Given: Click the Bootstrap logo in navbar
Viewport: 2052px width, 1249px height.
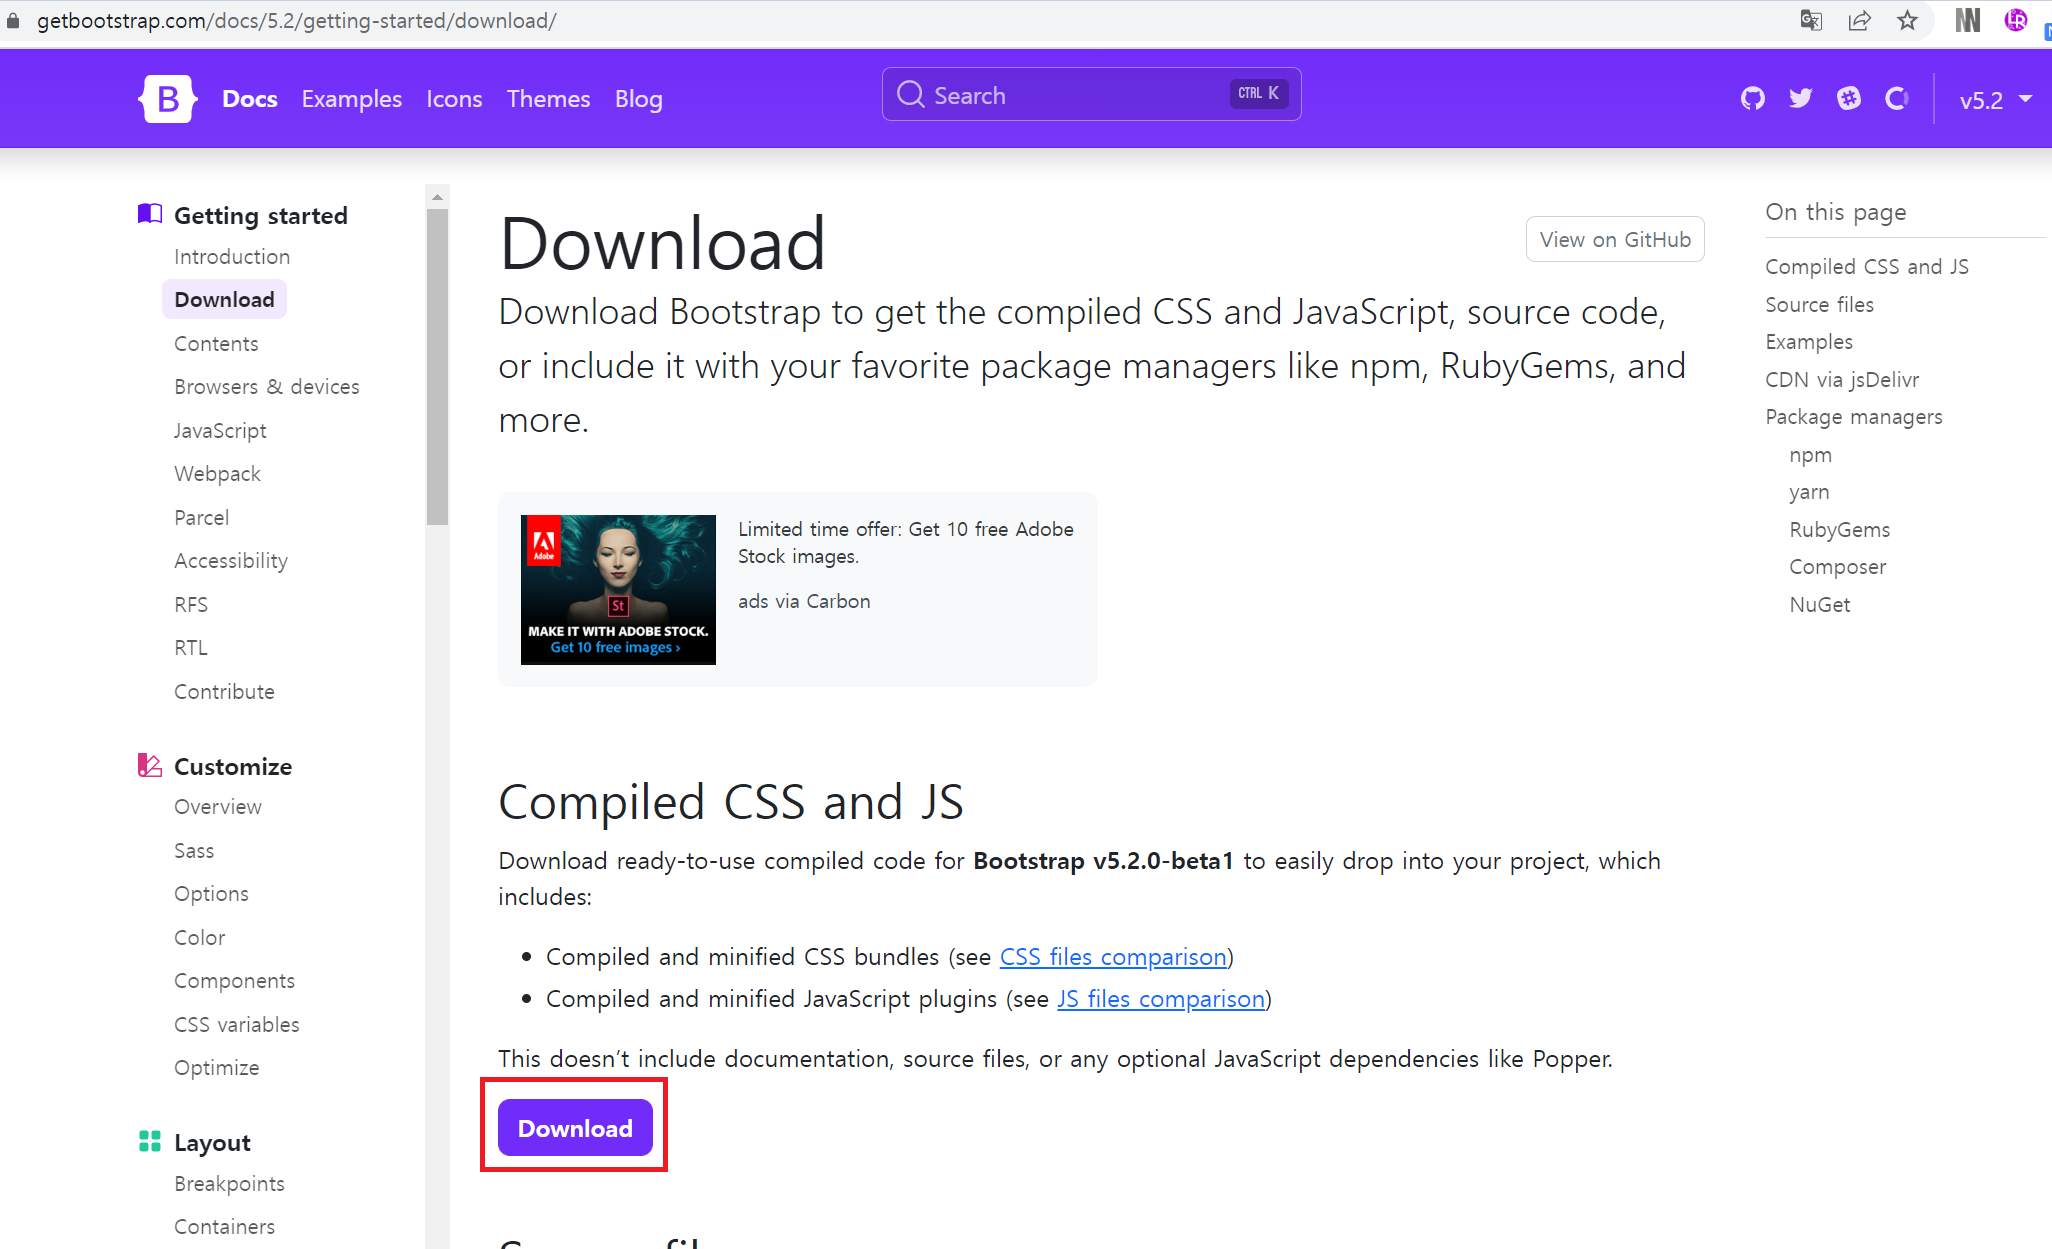Looking at the screenshot, I should 167,99.
